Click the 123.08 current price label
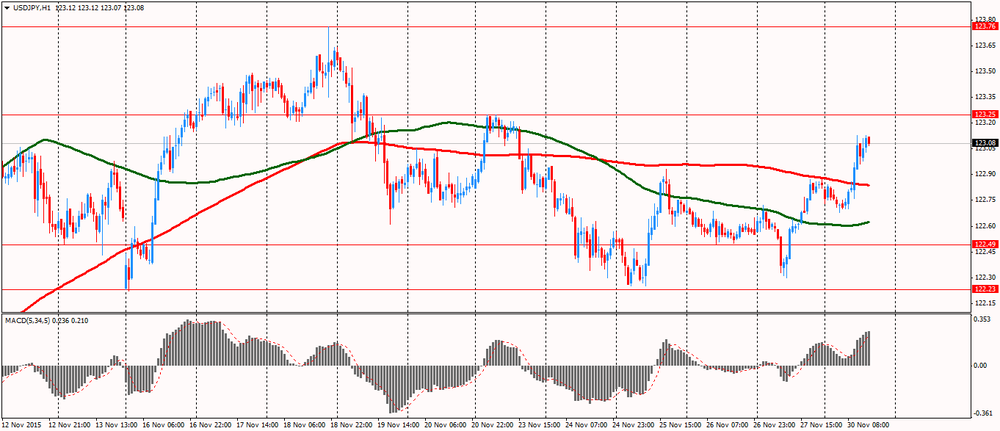The height and width of the screenshot is (431, 1000). click(984, 143)
